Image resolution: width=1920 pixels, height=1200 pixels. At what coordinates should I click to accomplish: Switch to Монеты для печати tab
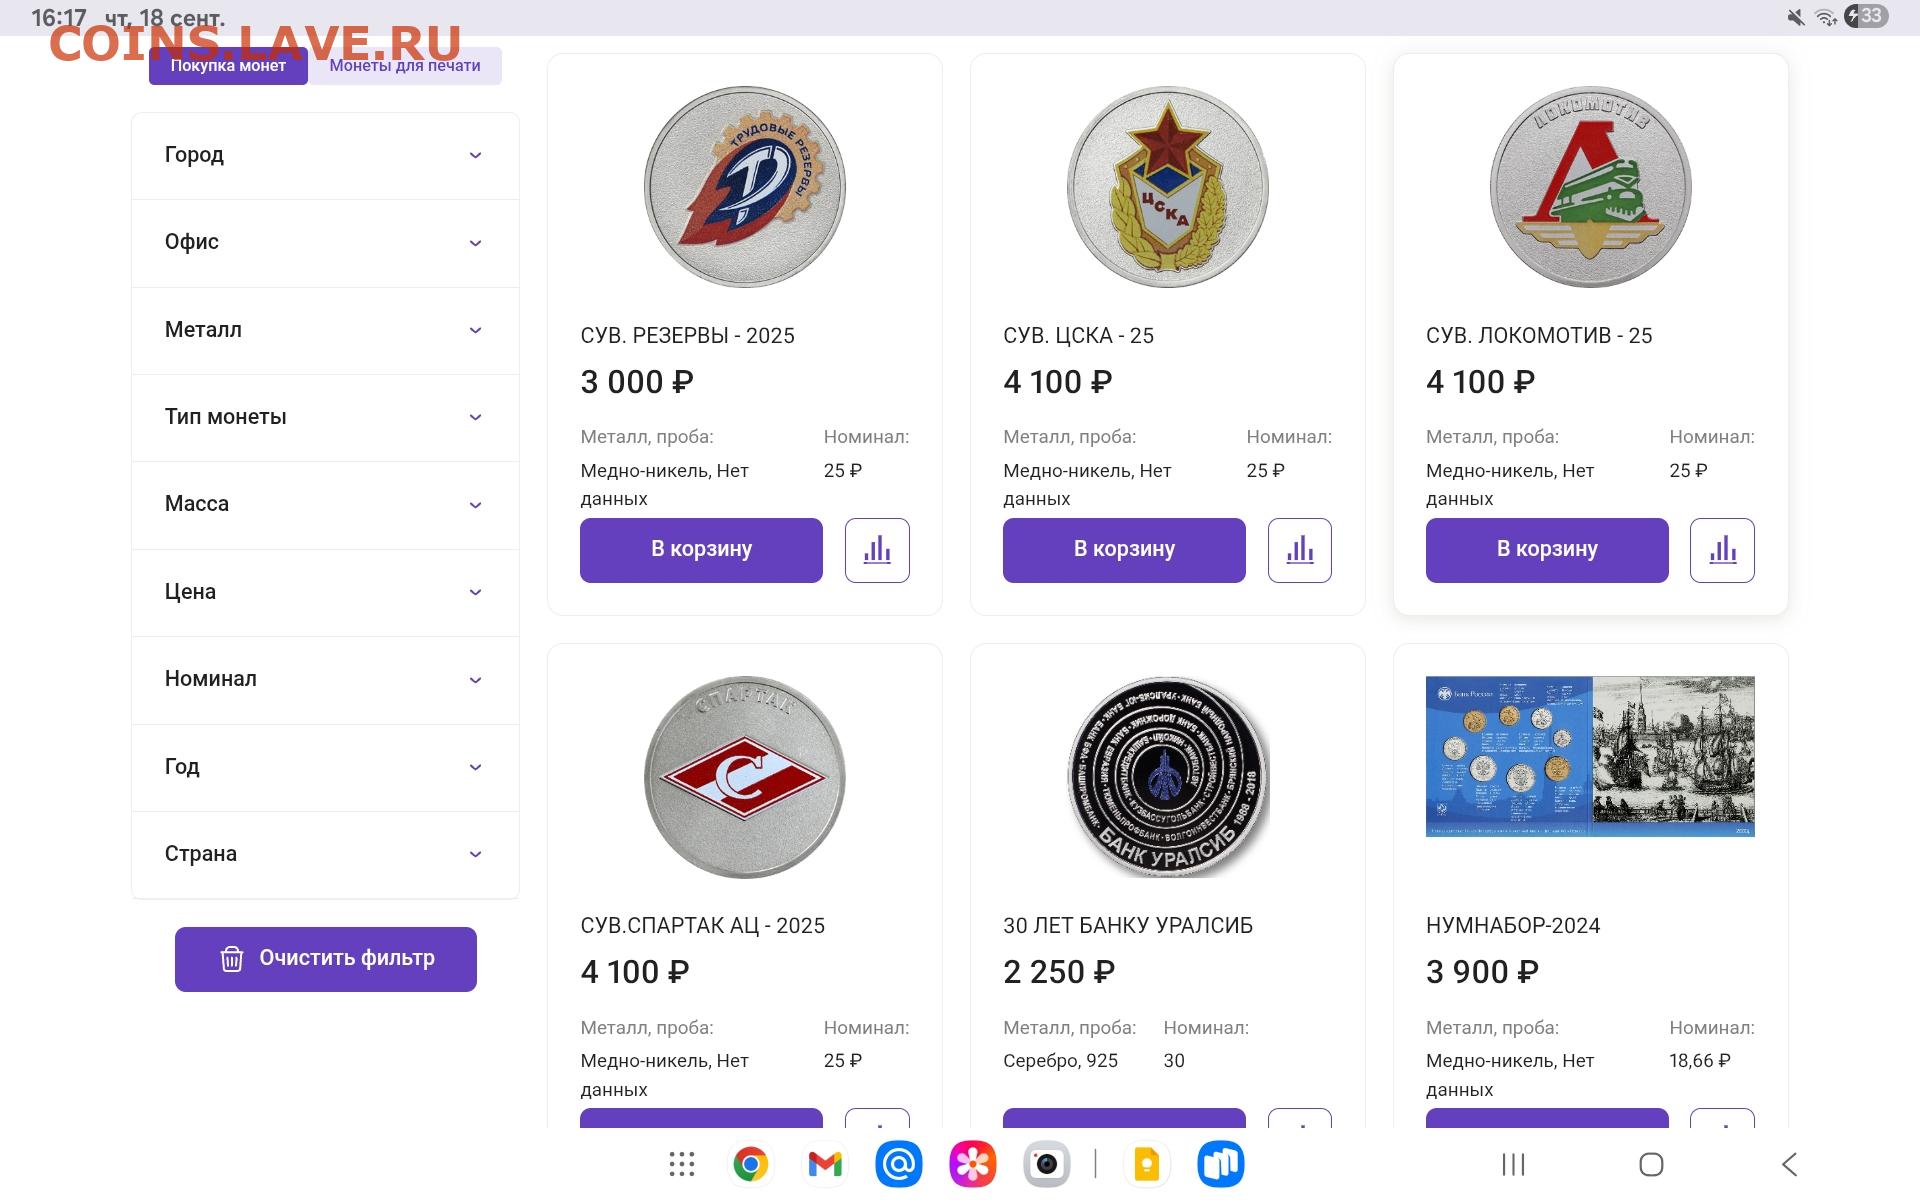[x=405, y=66]
